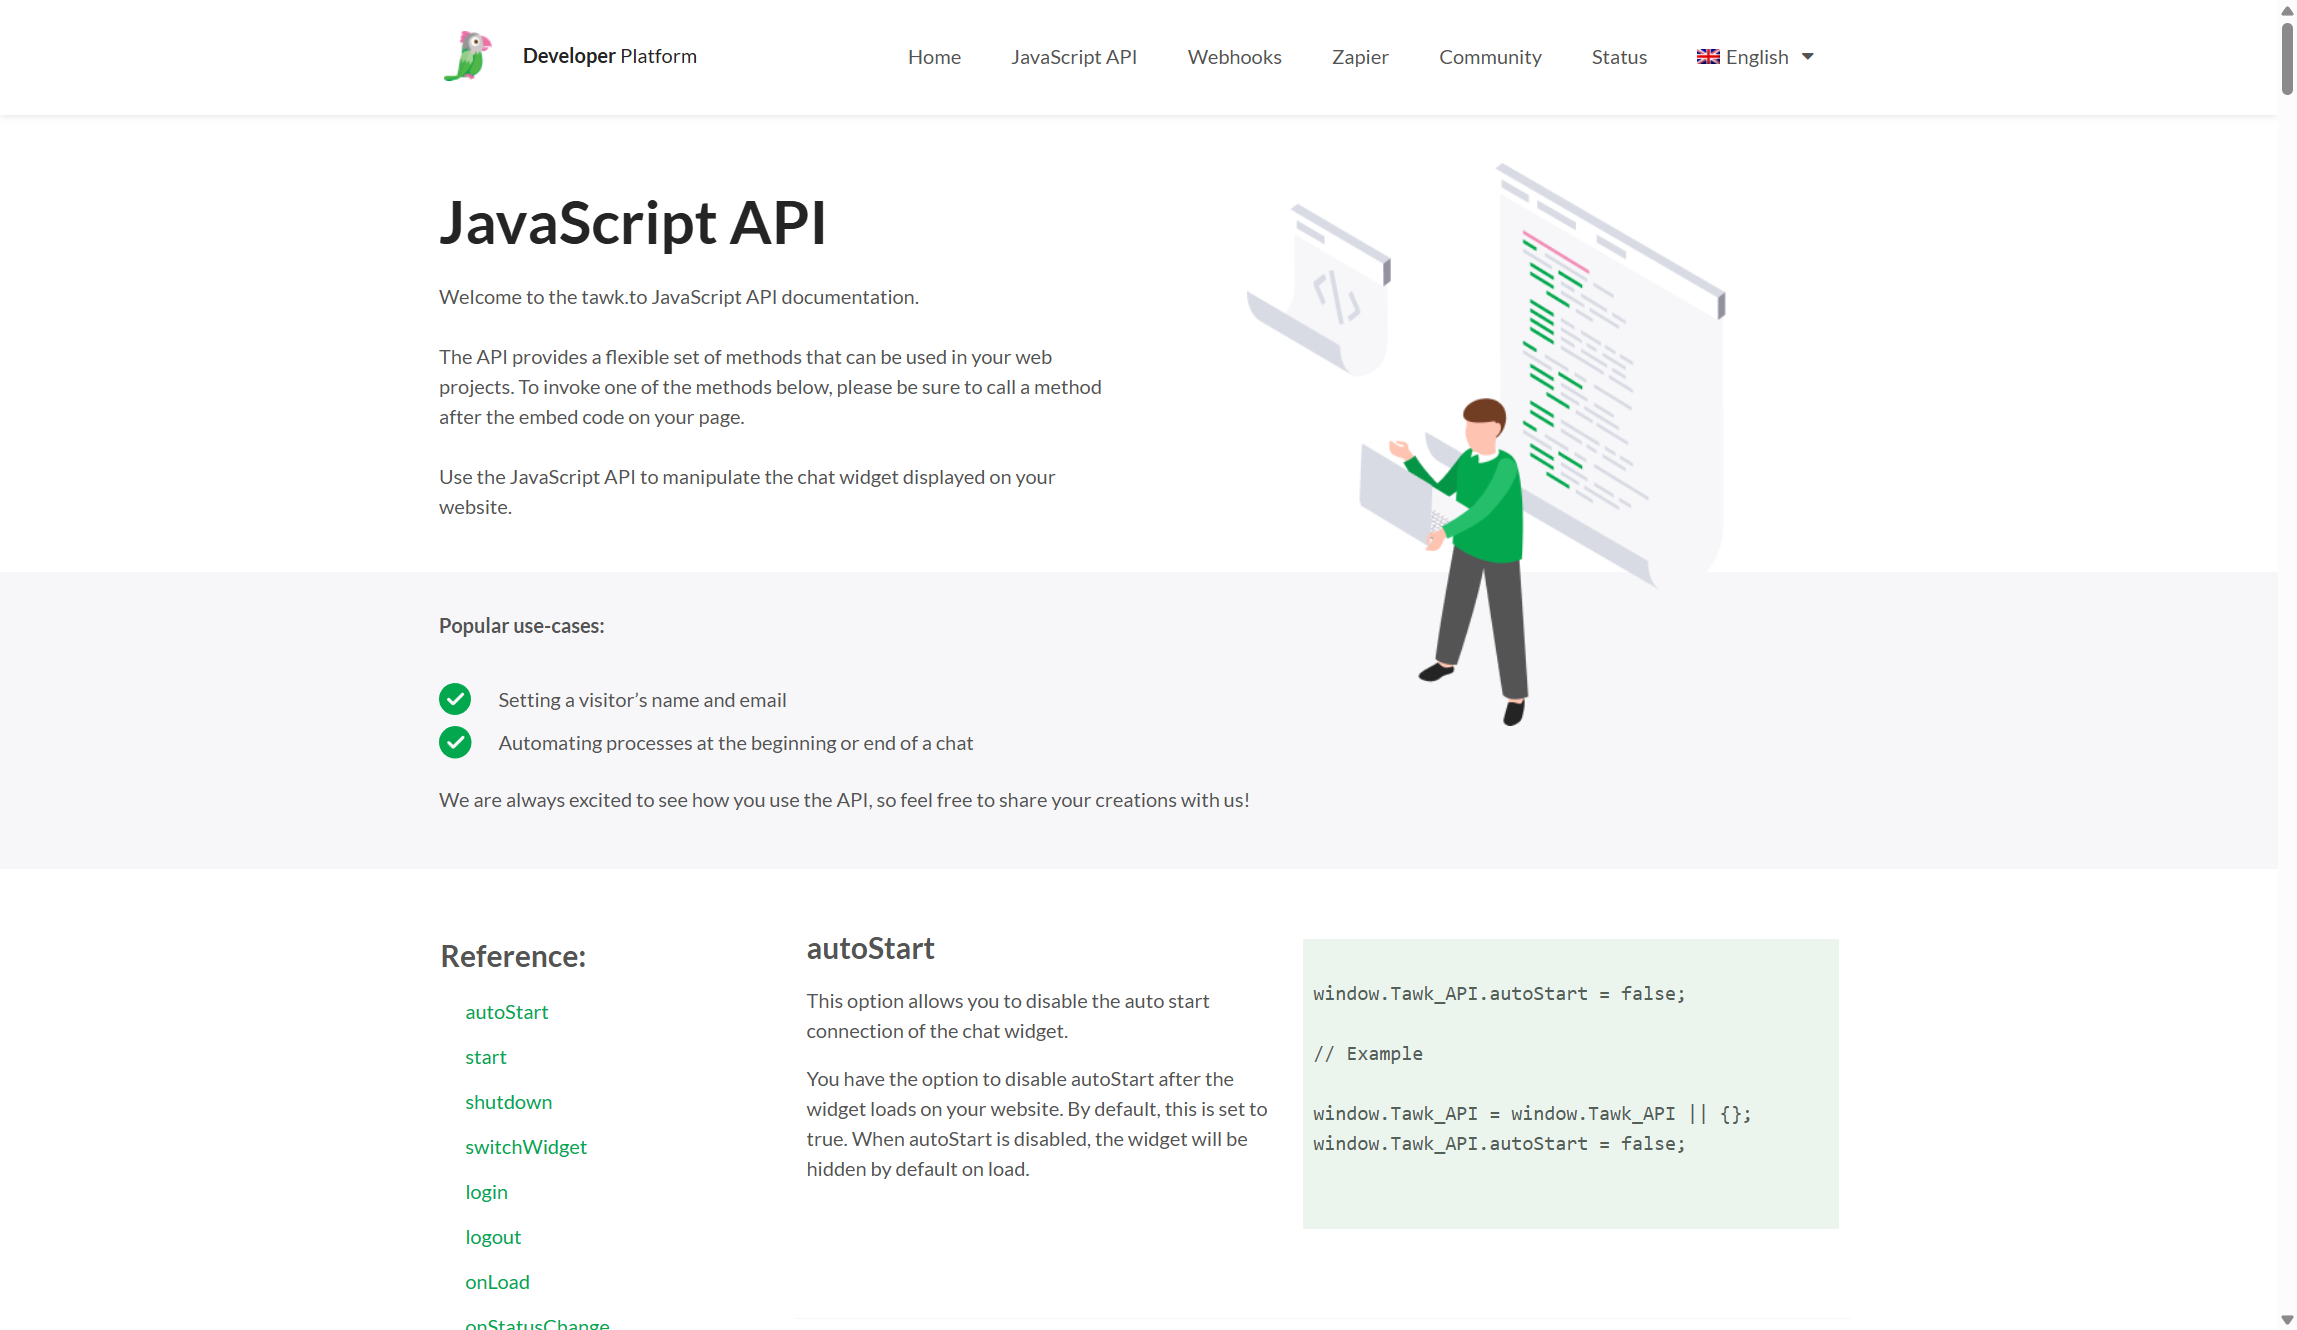The height and width of the screenshot is (1330, 2297).
Task: Select the logout reference link
Action: (x=493, y=1237)
